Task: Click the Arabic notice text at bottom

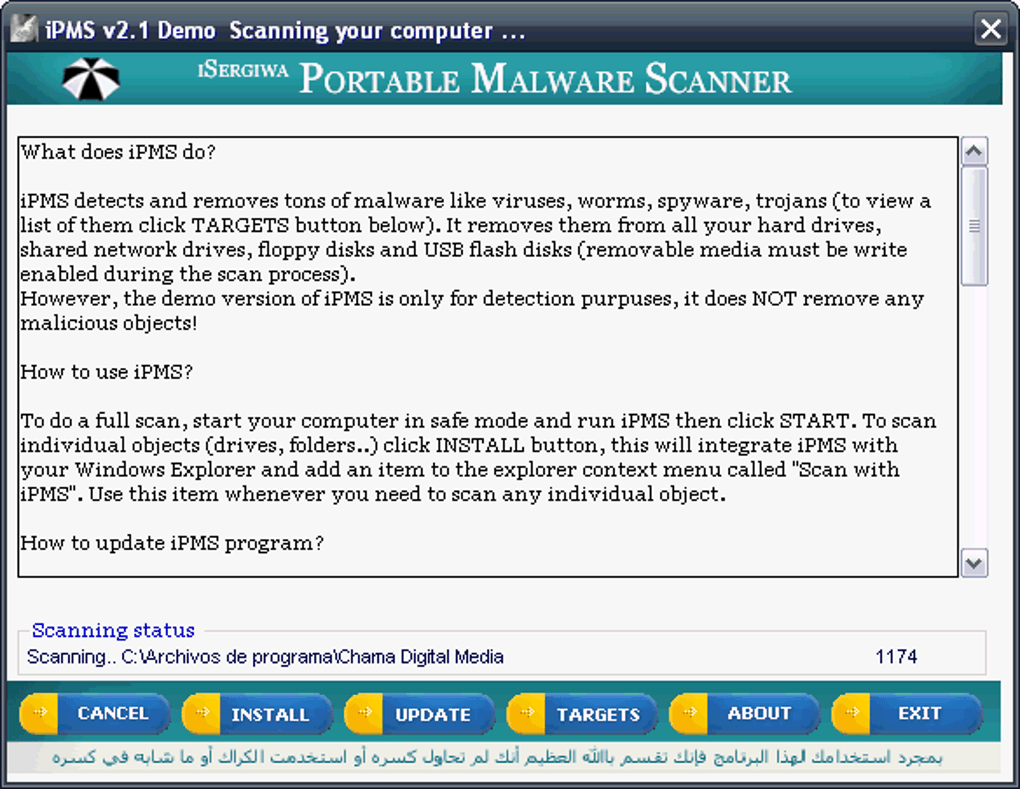Action: point(497,757)
